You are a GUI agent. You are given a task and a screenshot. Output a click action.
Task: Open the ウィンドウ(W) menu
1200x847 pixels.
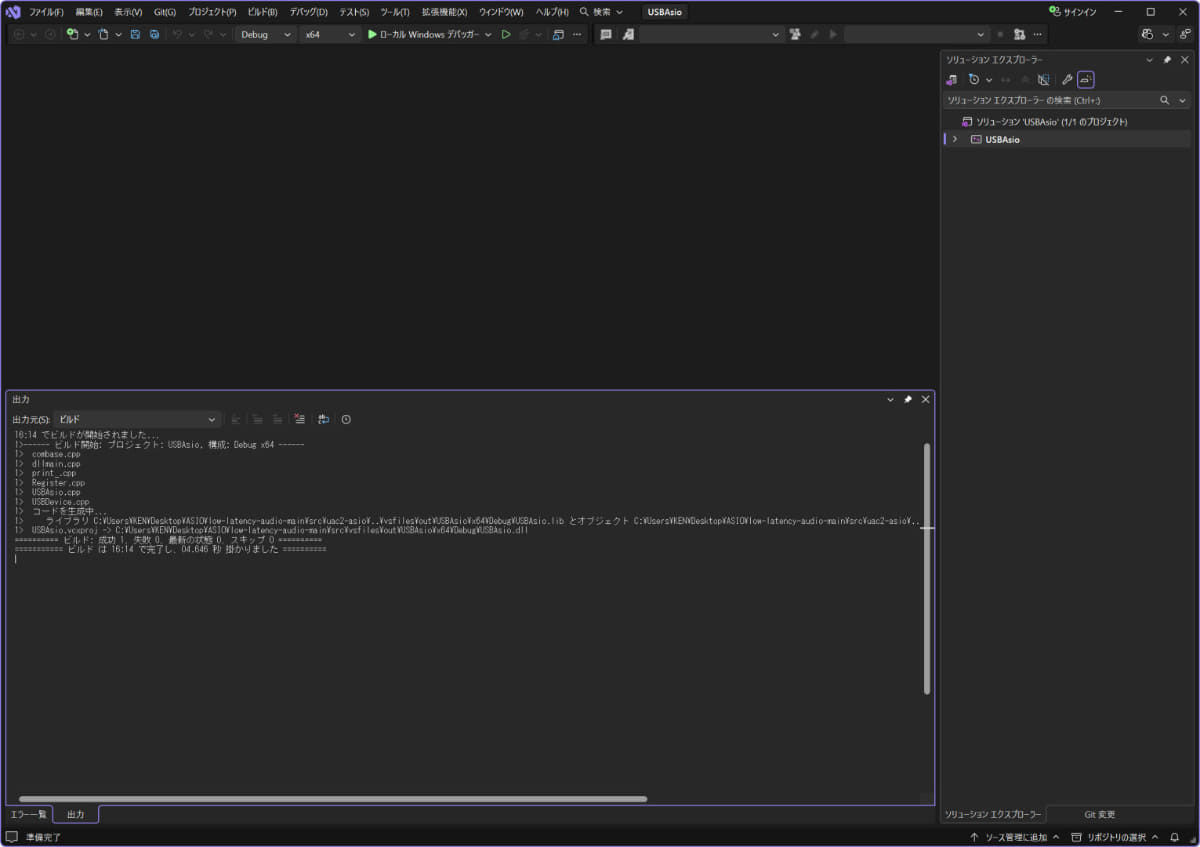(x=501, y=12)
